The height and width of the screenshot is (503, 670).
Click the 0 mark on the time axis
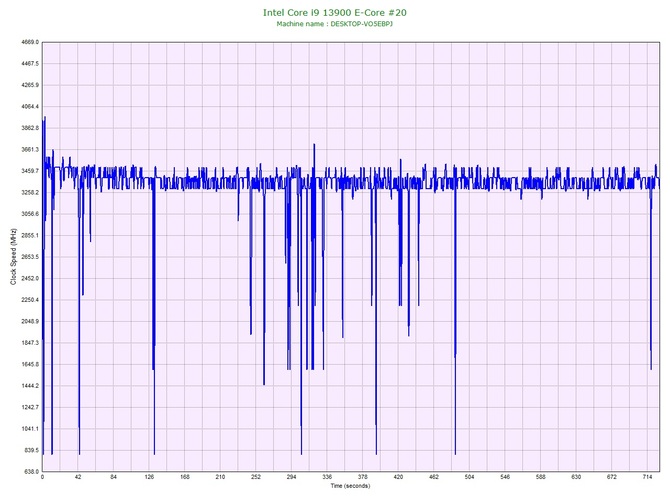(x=42, y=477)
